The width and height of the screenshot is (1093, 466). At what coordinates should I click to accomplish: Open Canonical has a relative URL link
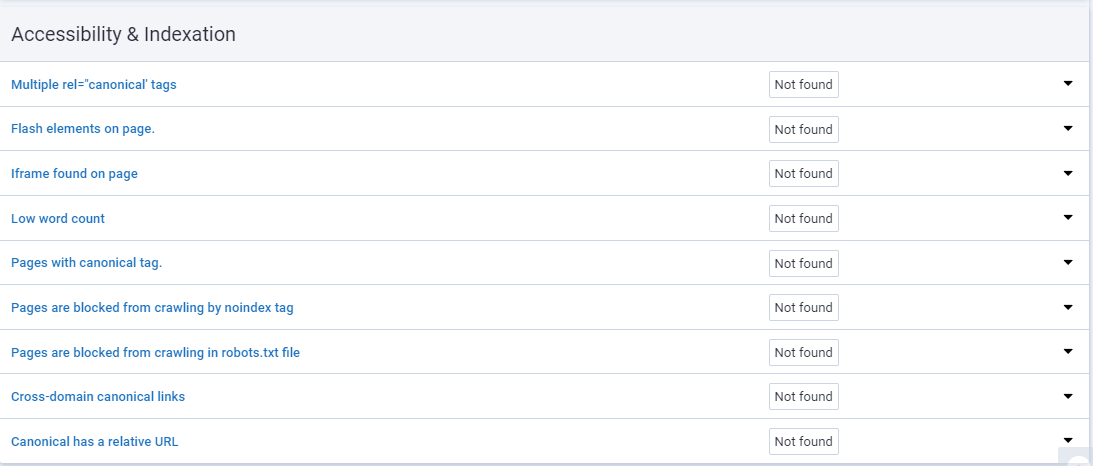coord(95,442)
